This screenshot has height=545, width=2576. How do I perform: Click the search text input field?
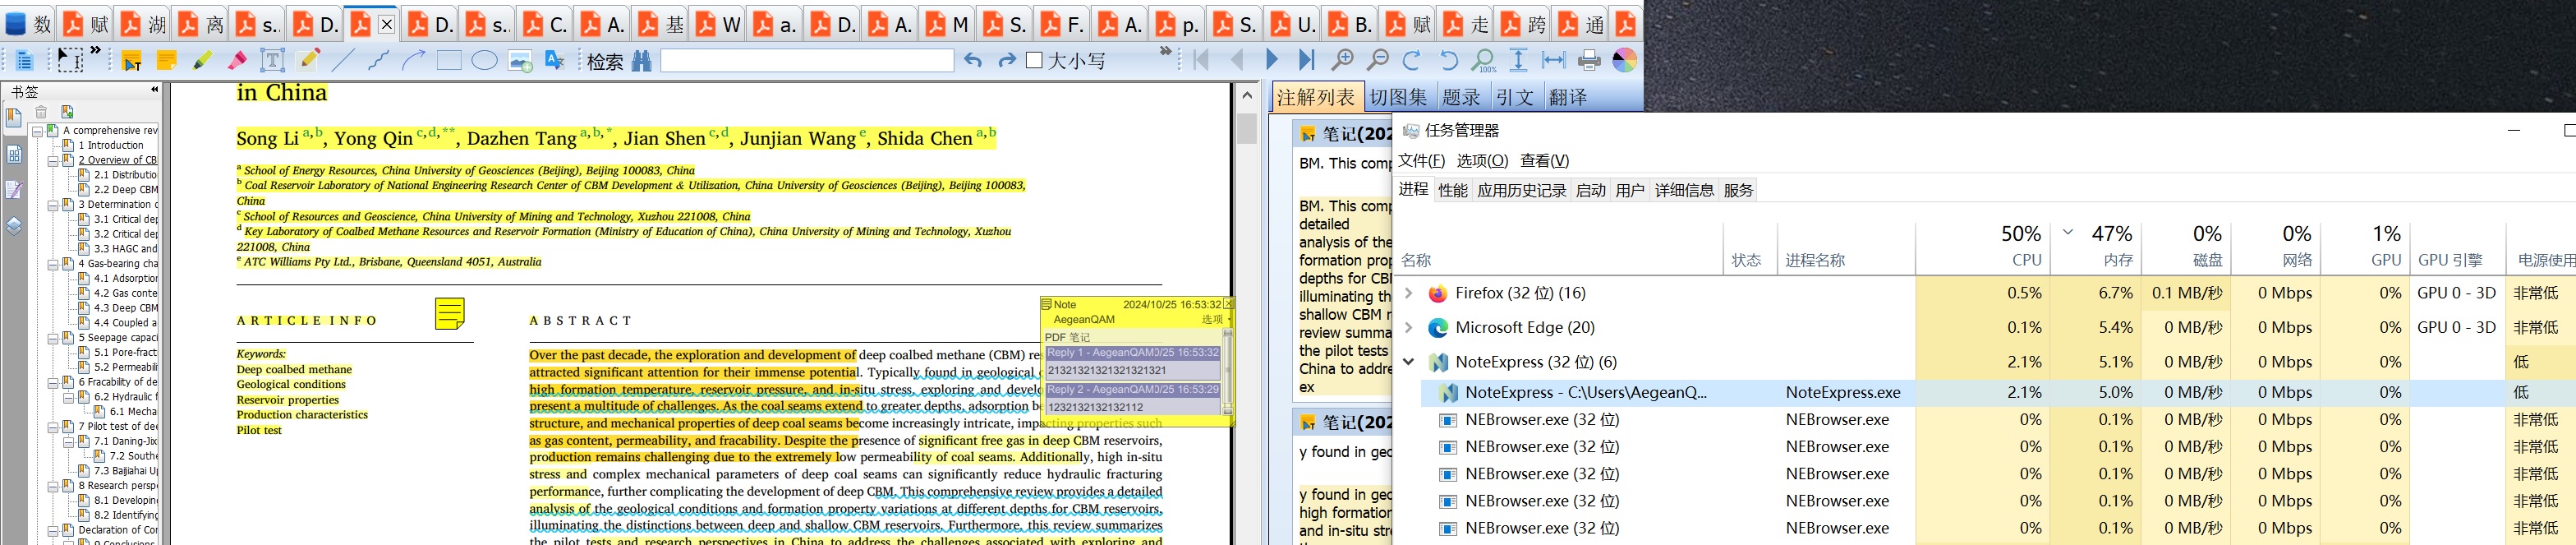807,61
